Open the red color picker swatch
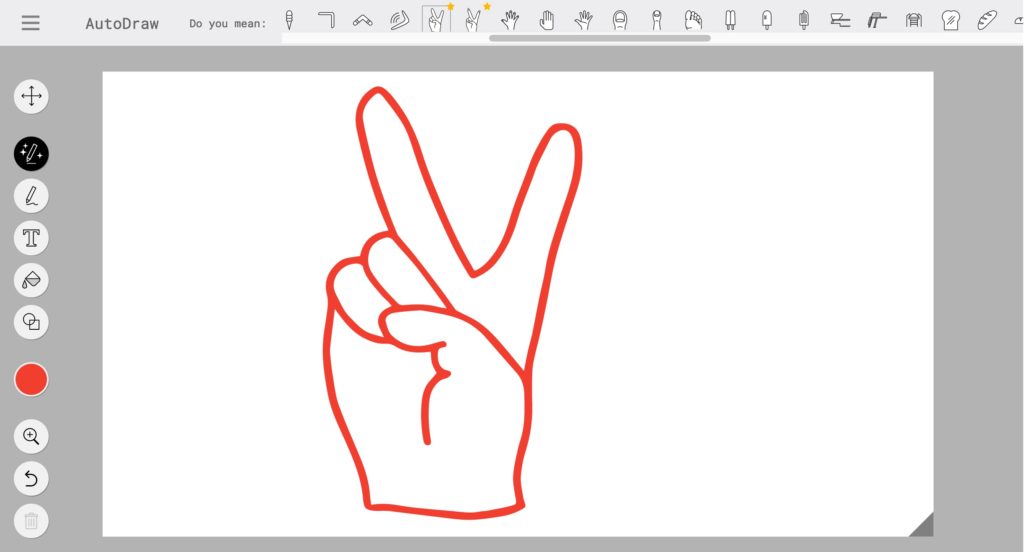 31,380
